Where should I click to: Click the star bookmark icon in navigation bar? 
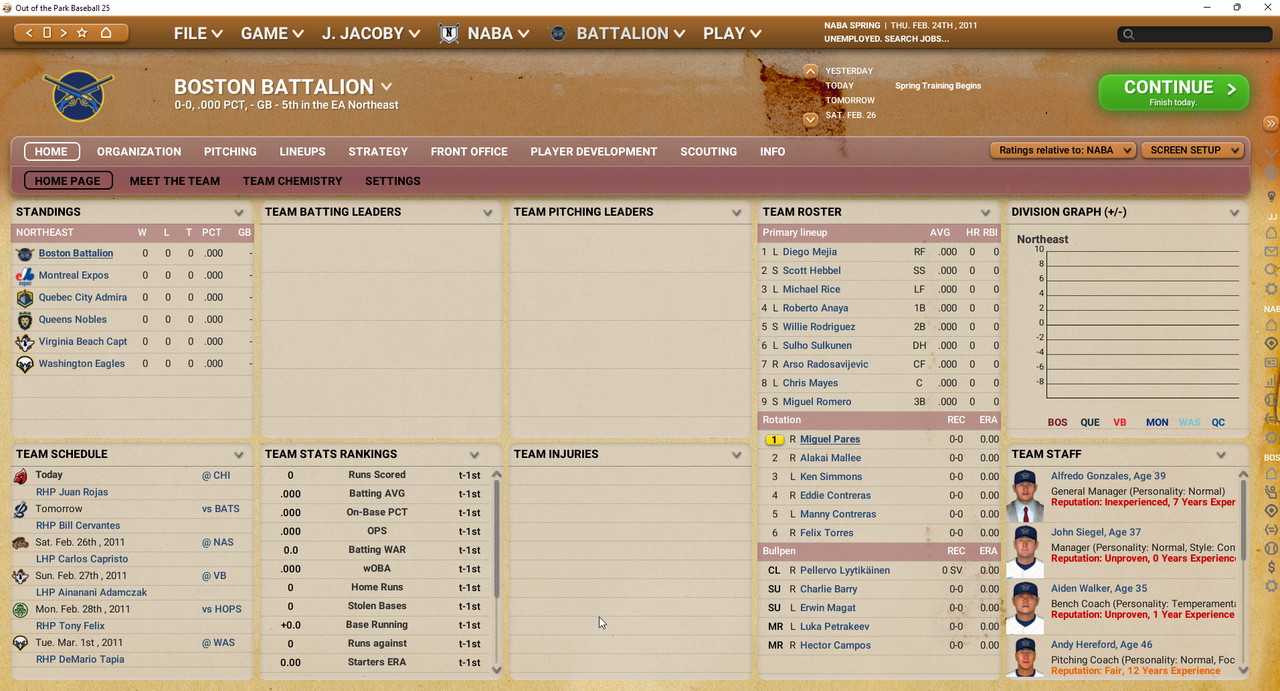[82, 33]
